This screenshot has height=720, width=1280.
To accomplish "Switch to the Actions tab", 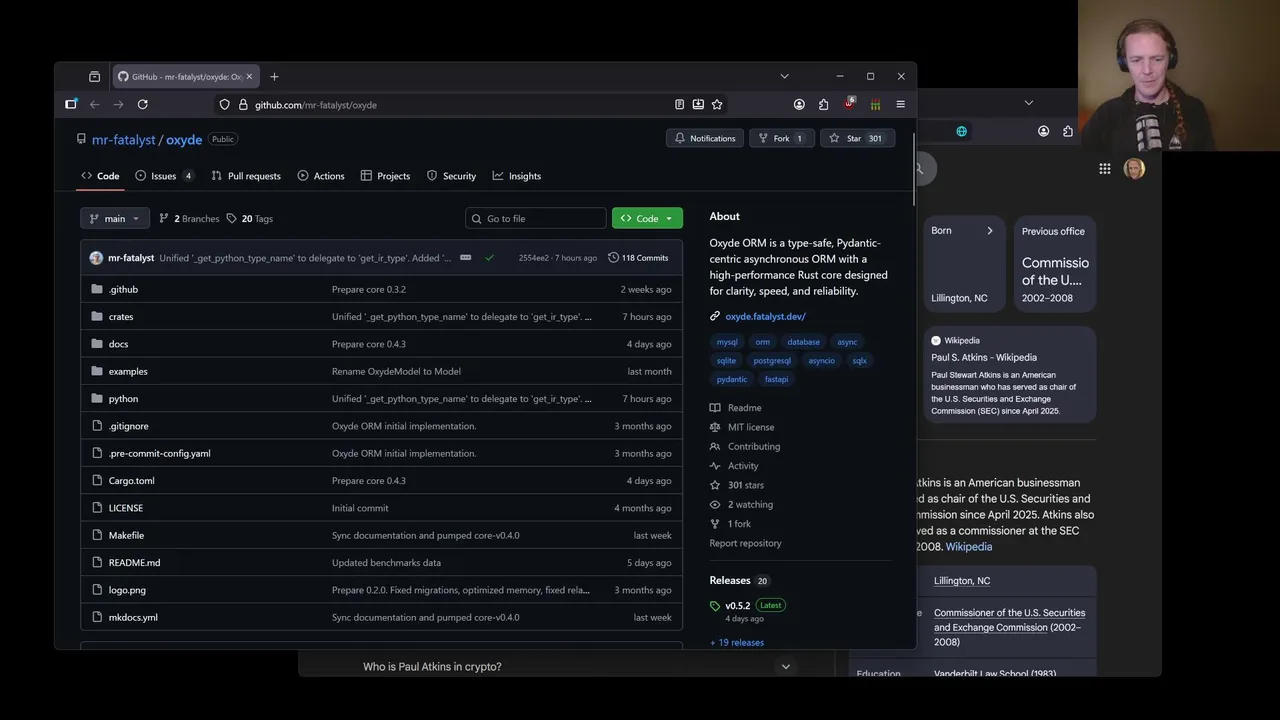I will (321, 176).
